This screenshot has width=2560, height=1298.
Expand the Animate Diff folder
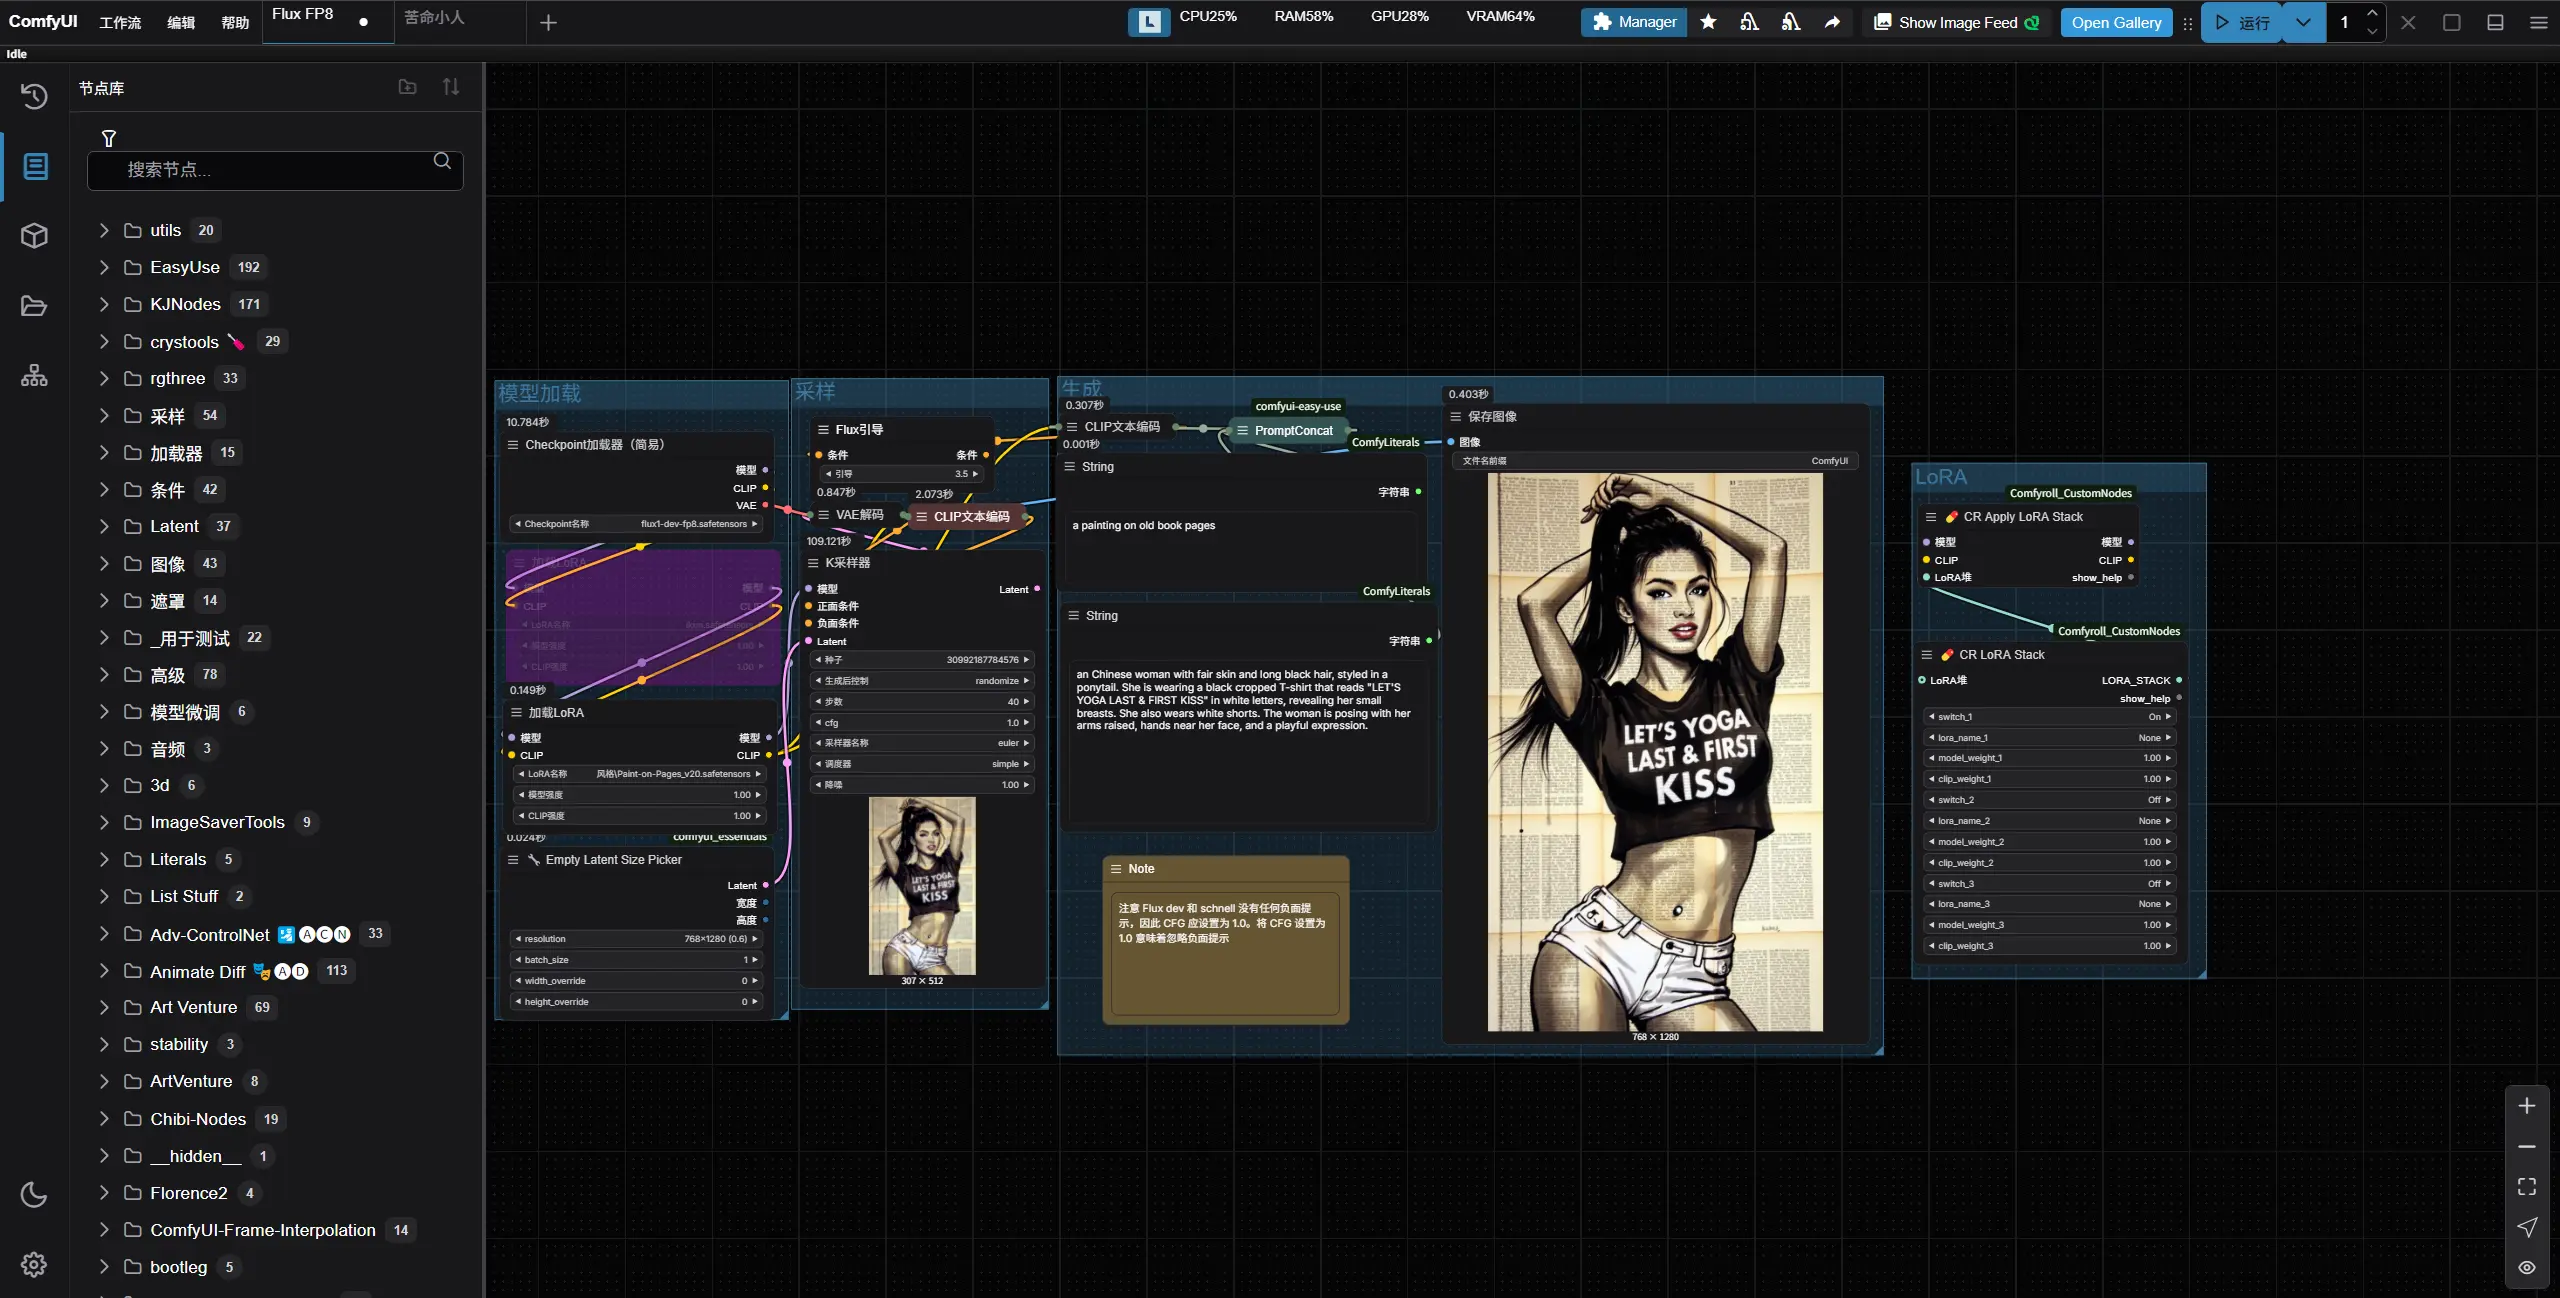point(197,971)
